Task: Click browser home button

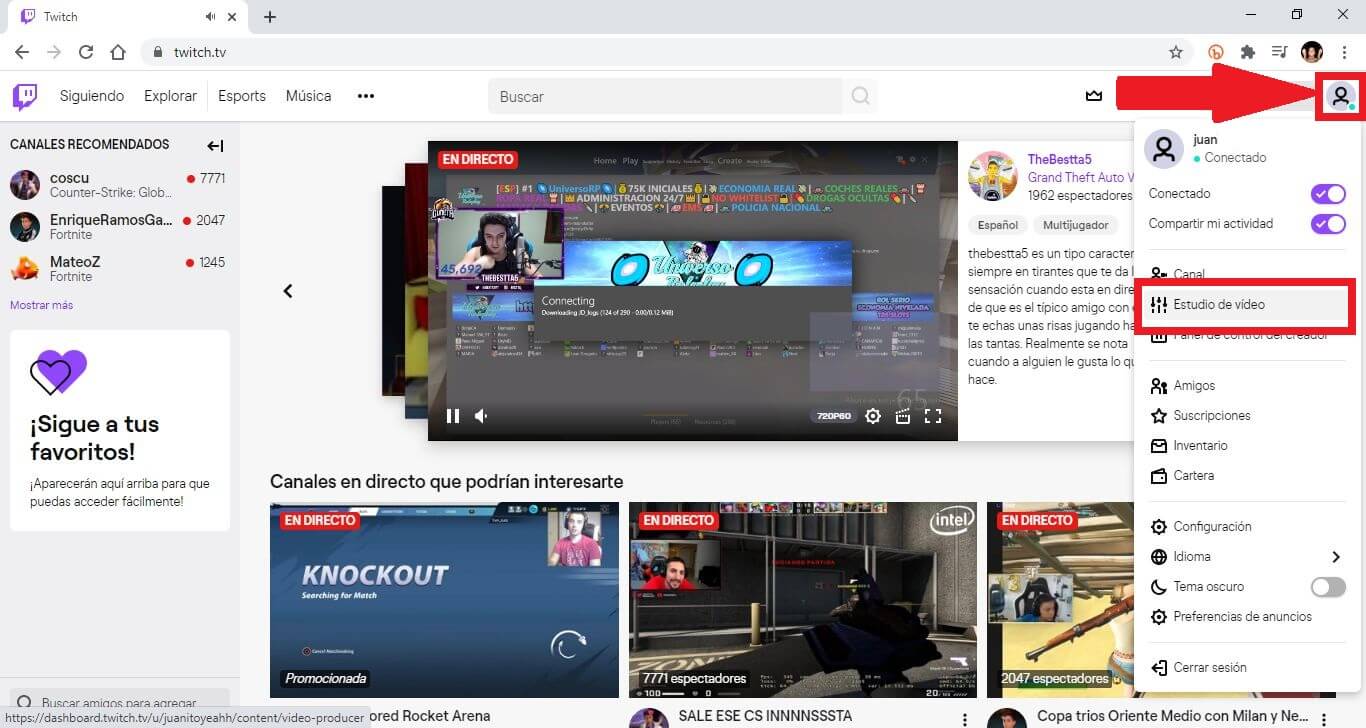Action: (x=118, y=52)
